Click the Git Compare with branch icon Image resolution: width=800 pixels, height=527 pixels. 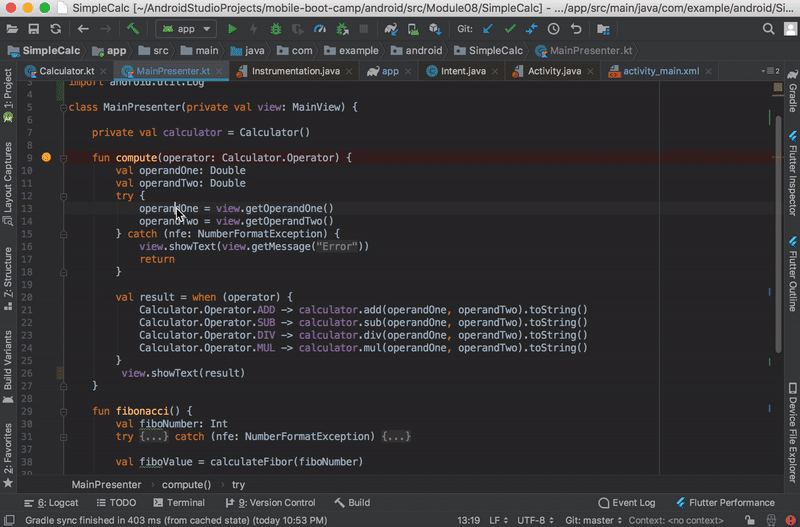coord(532,29)
